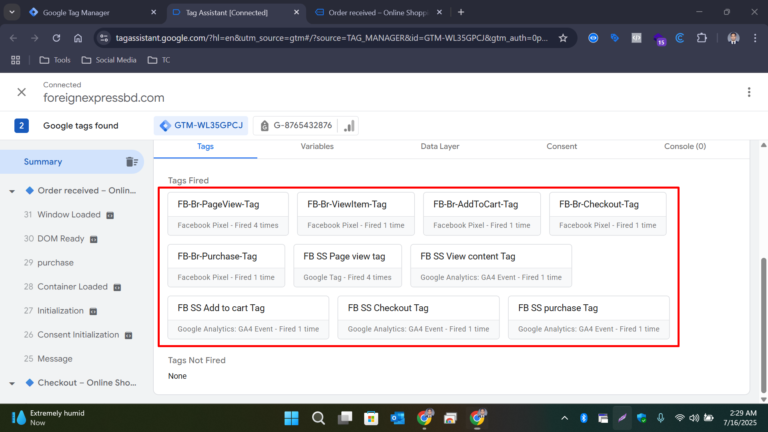Open the browser Extensions puzzle icon
The height and width of the screenshot is (432, 768).
tap(701, 38)
